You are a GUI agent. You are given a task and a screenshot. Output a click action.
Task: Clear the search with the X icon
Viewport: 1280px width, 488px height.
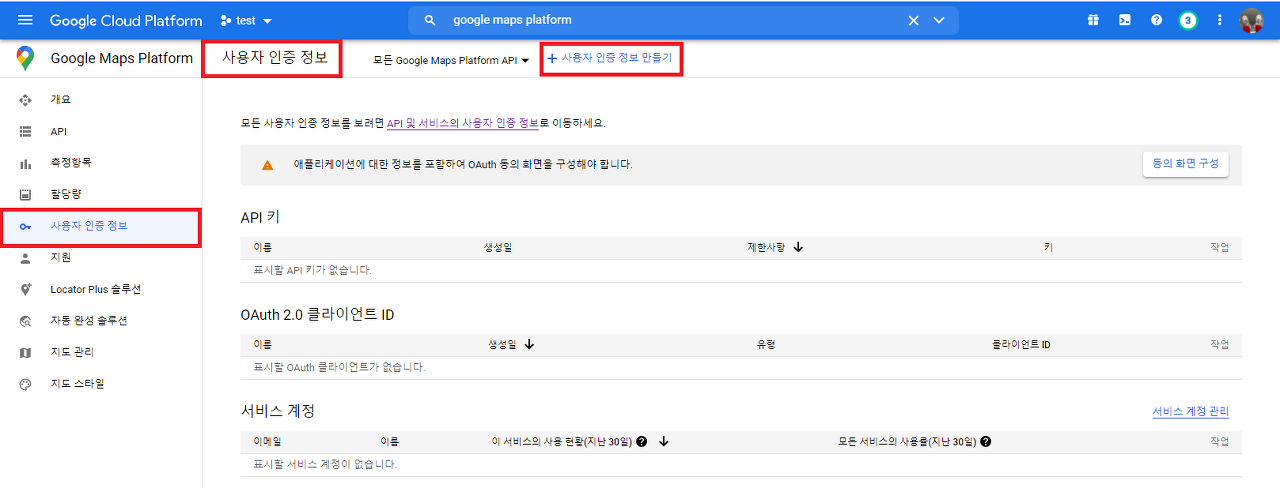[x=913, y=20]
